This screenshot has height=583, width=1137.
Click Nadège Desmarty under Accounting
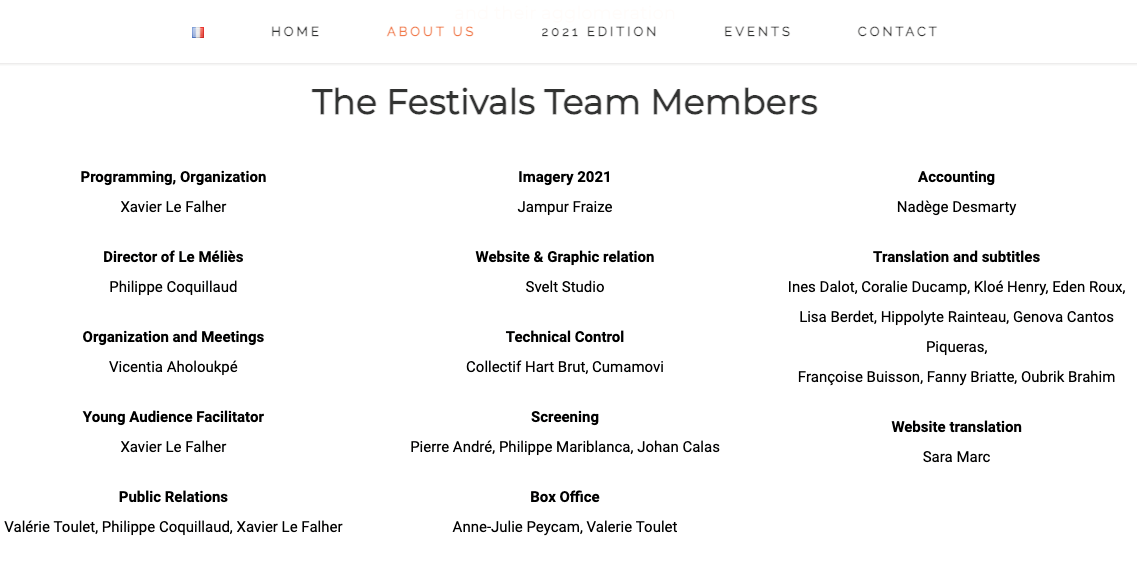(x=956, y=207)
